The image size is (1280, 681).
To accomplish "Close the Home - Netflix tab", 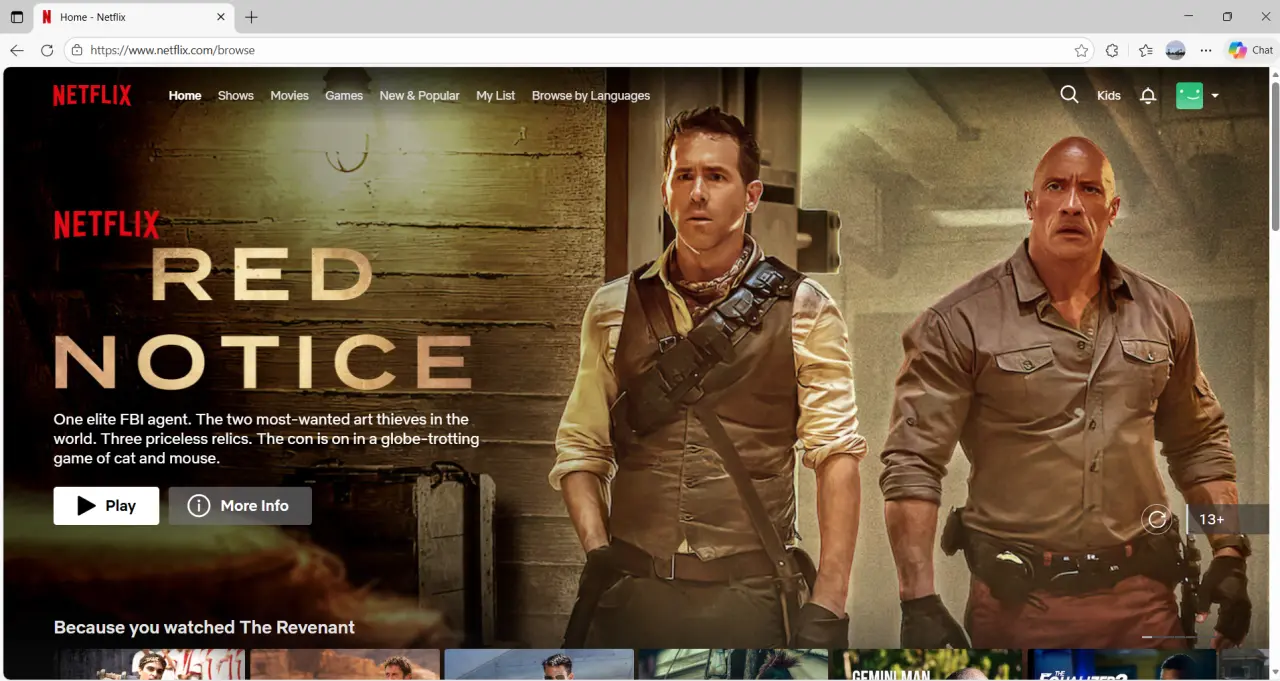I will click(x=221, y=17).
